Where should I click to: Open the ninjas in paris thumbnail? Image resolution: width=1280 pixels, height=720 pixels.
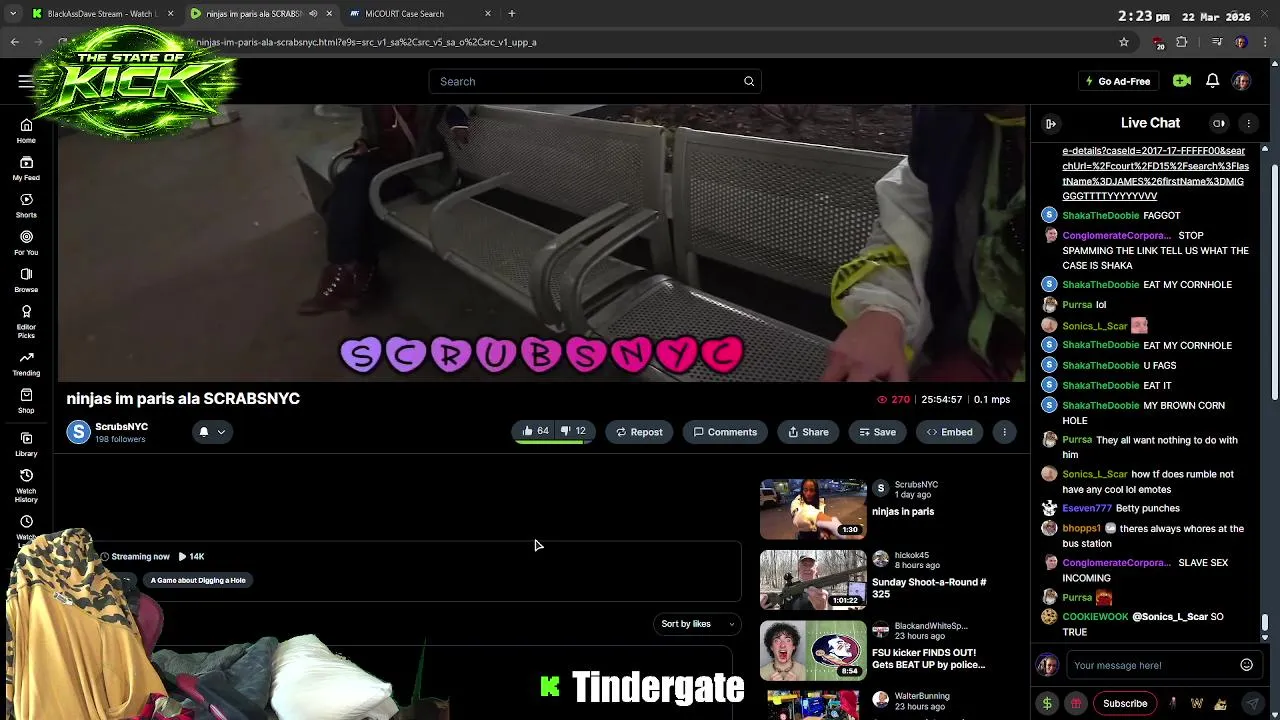point(813,509)
